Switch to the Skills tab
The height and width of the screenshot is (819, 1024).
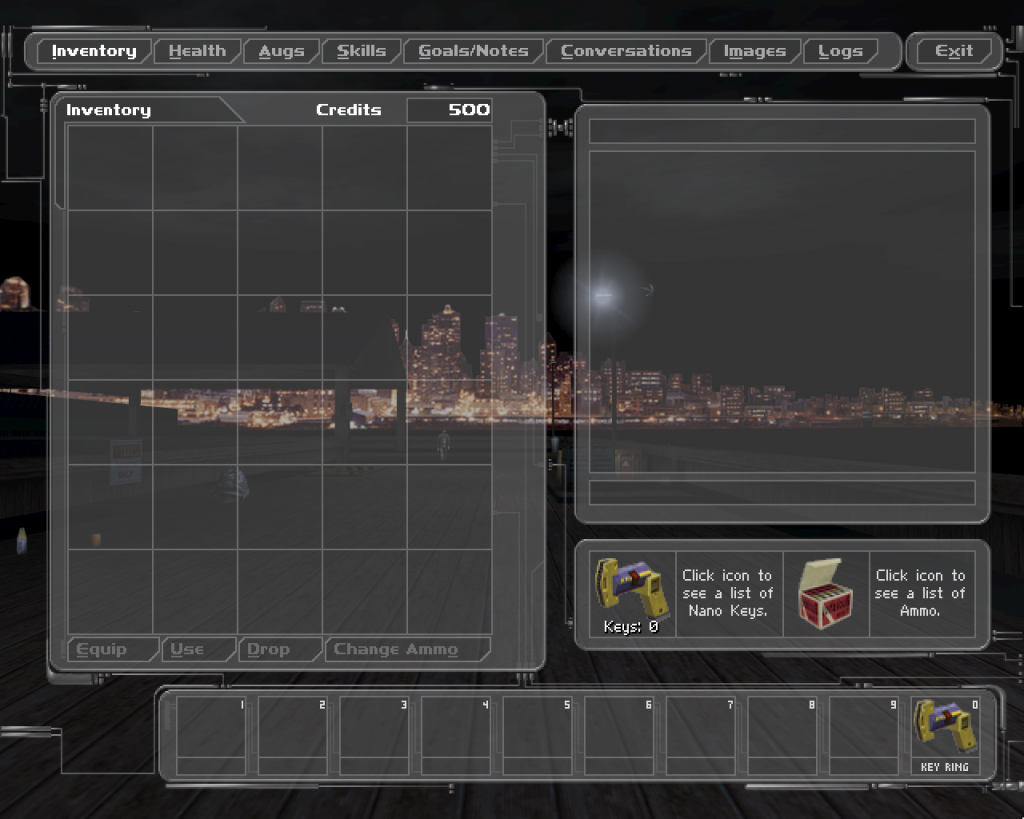coord(361,51)
